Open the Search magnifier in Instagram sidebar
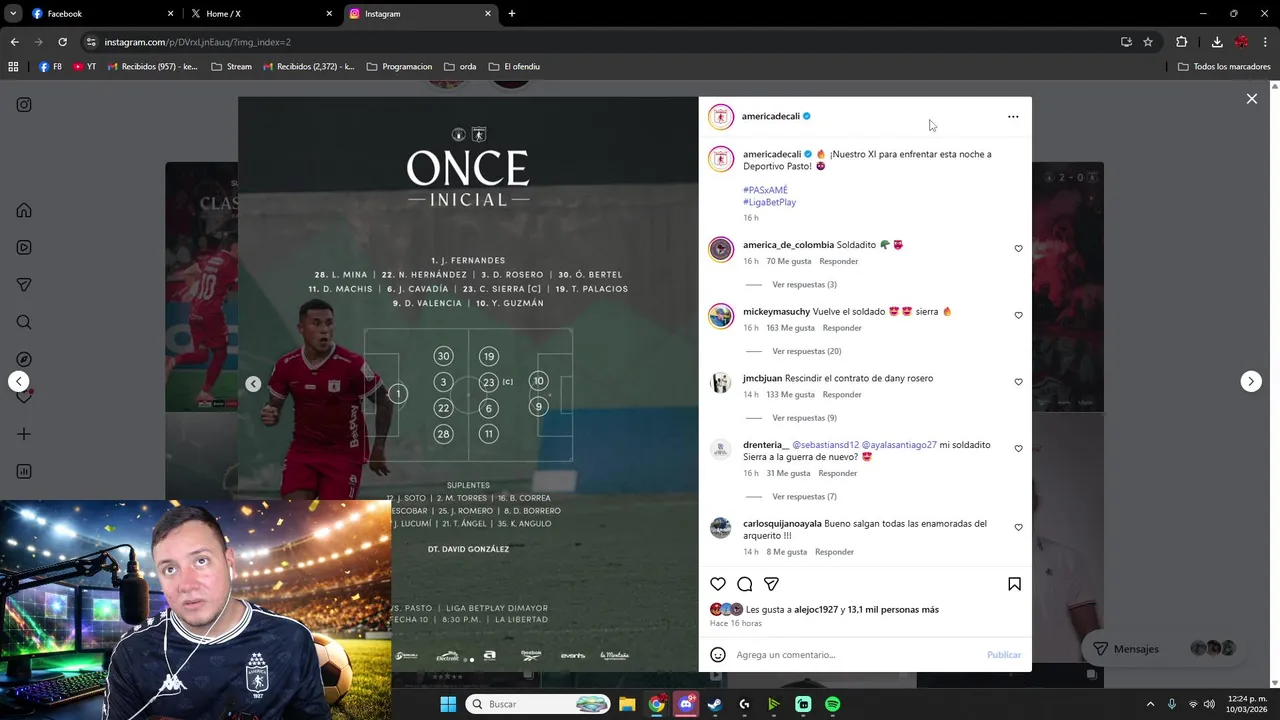1280x720 pixels. [24, 322]
